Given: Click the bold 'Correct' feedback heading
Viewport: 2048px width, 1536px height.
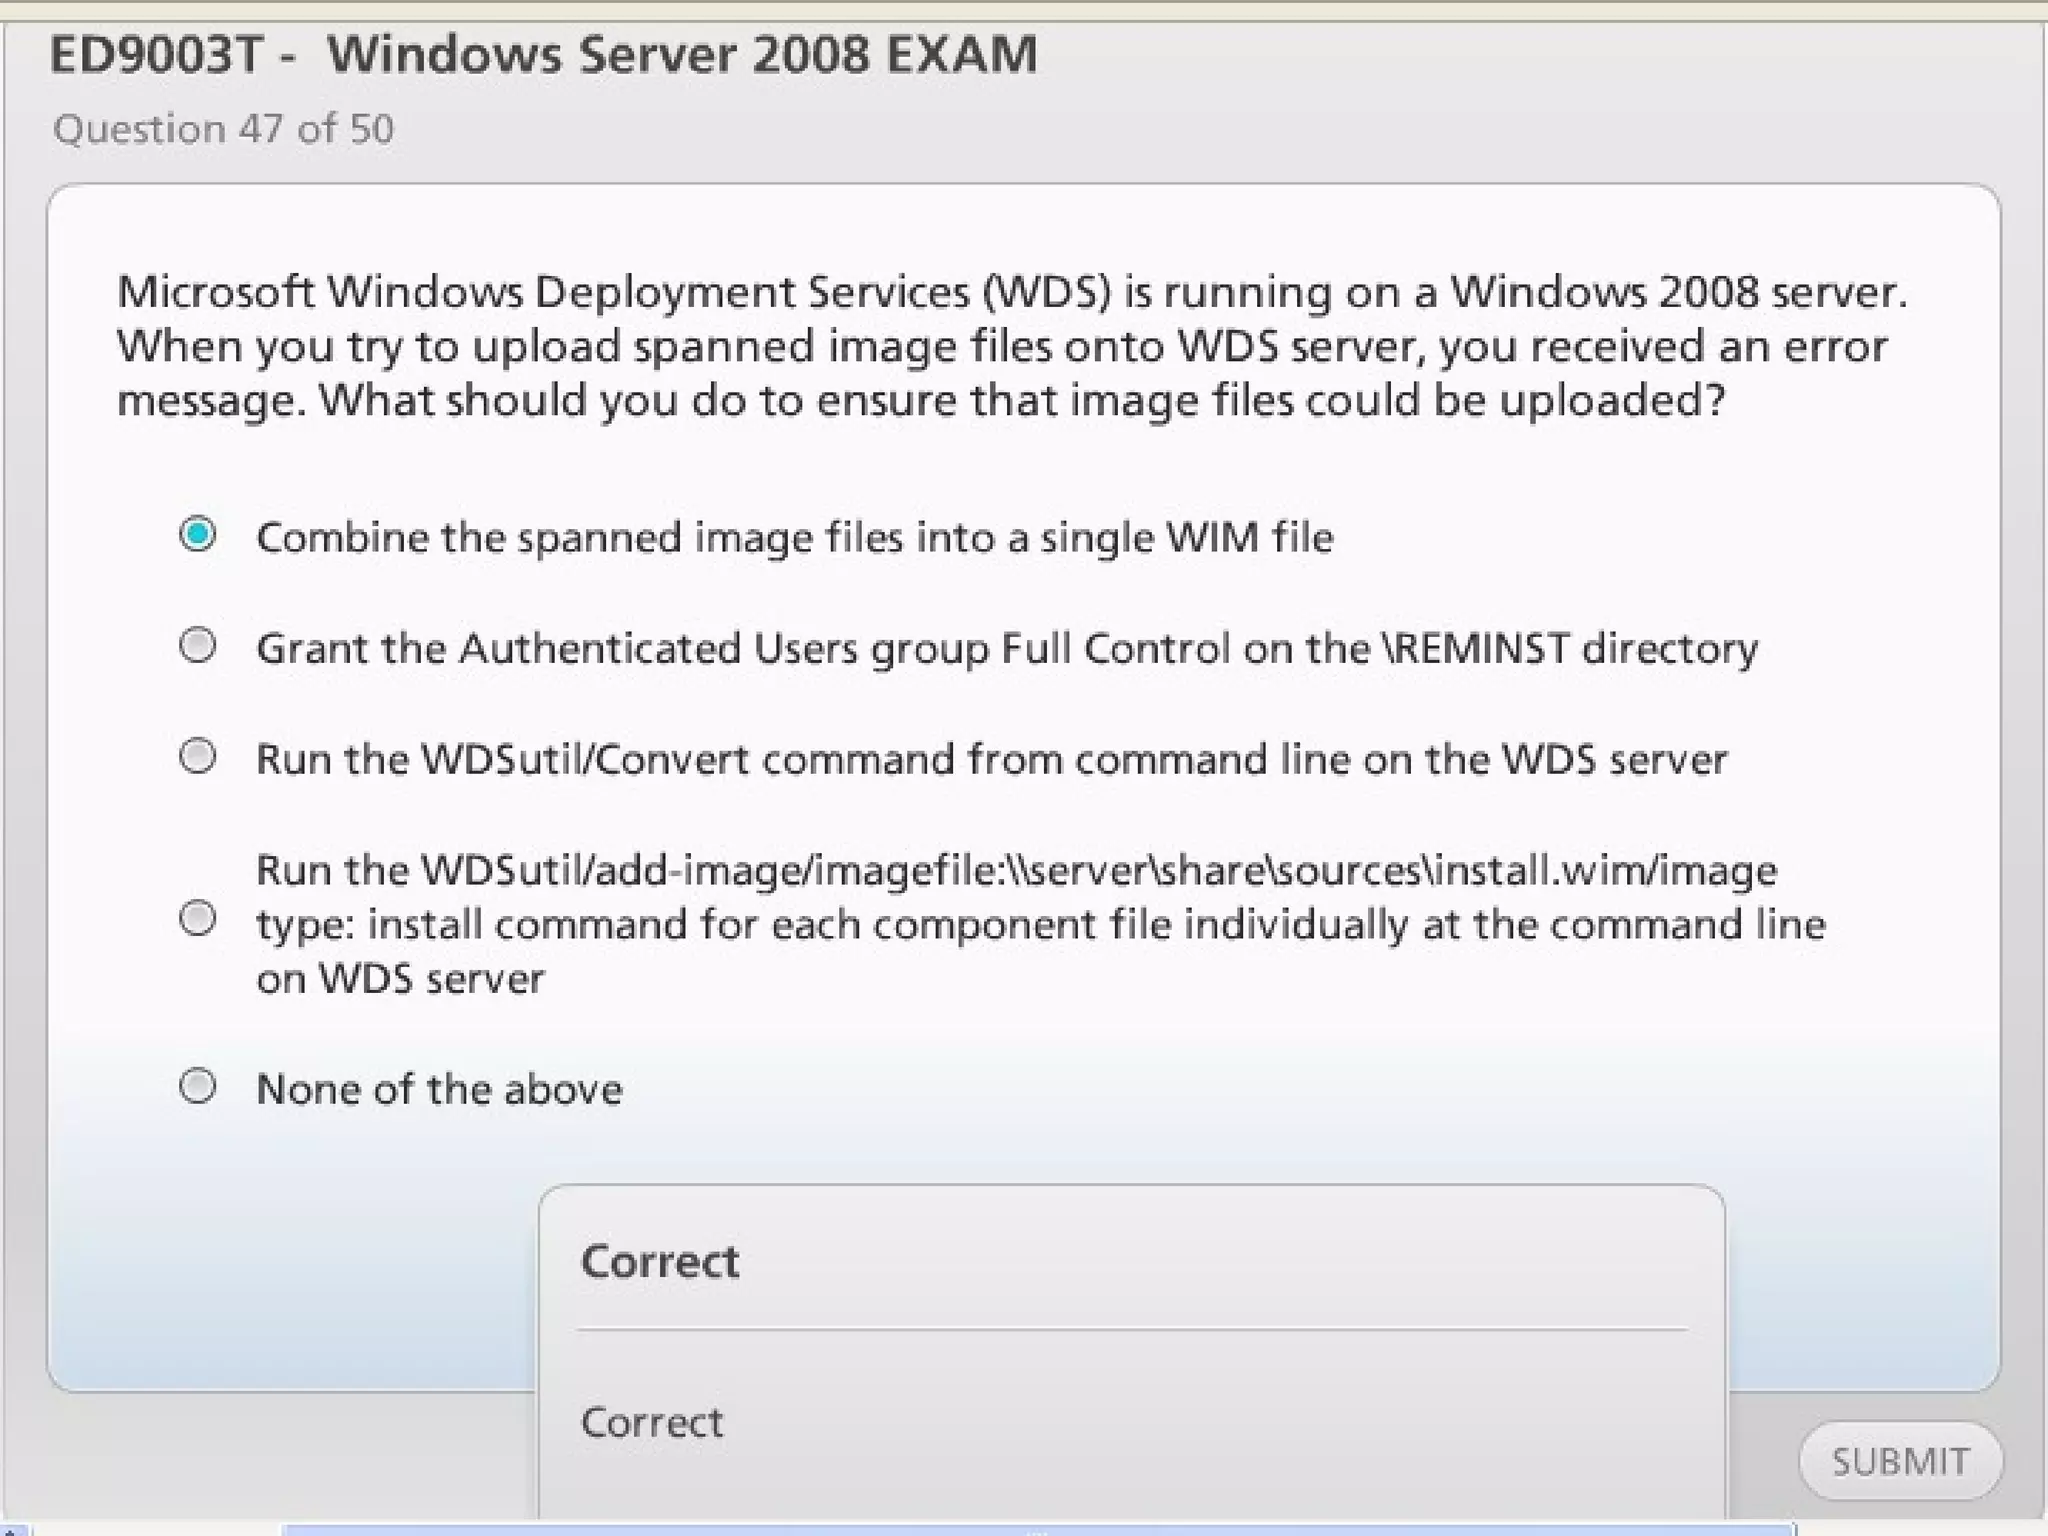Looking at the screenshot, I should point(660,1261).
